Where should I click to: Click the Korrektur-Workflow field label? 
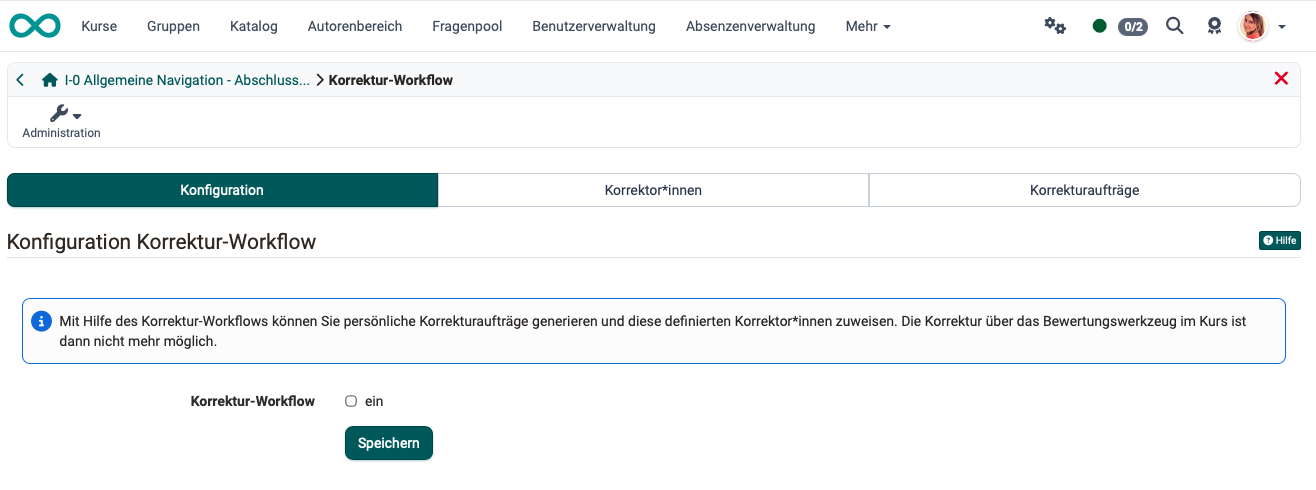pyautogui.click(x=253, y=401)
